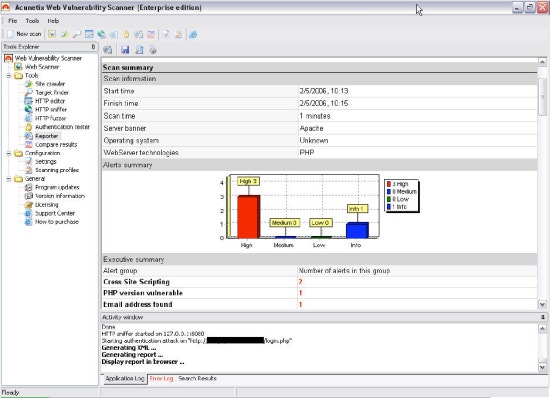
Task: Launch Site crawler via toolbar icon
Action: (65, 34)
